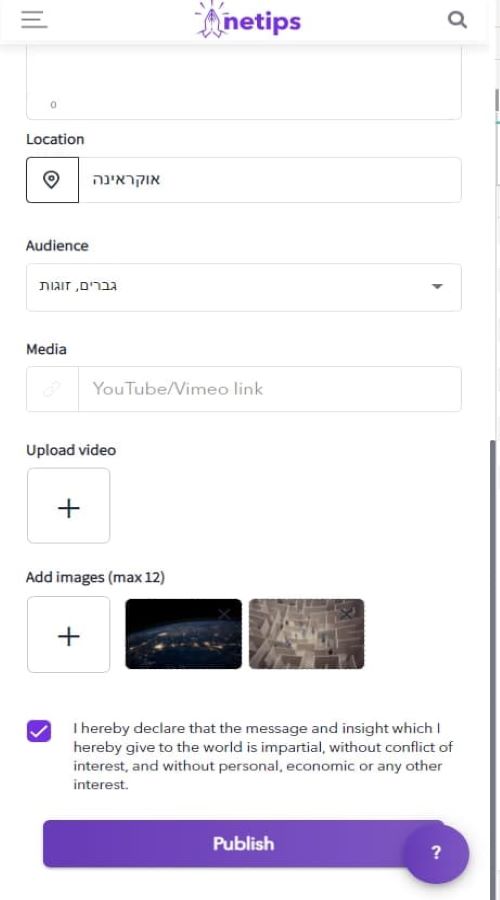Select the earth at night thumbnail
Image resolution: width=500 pixels, height=900 pixels.
coord(184,634)
